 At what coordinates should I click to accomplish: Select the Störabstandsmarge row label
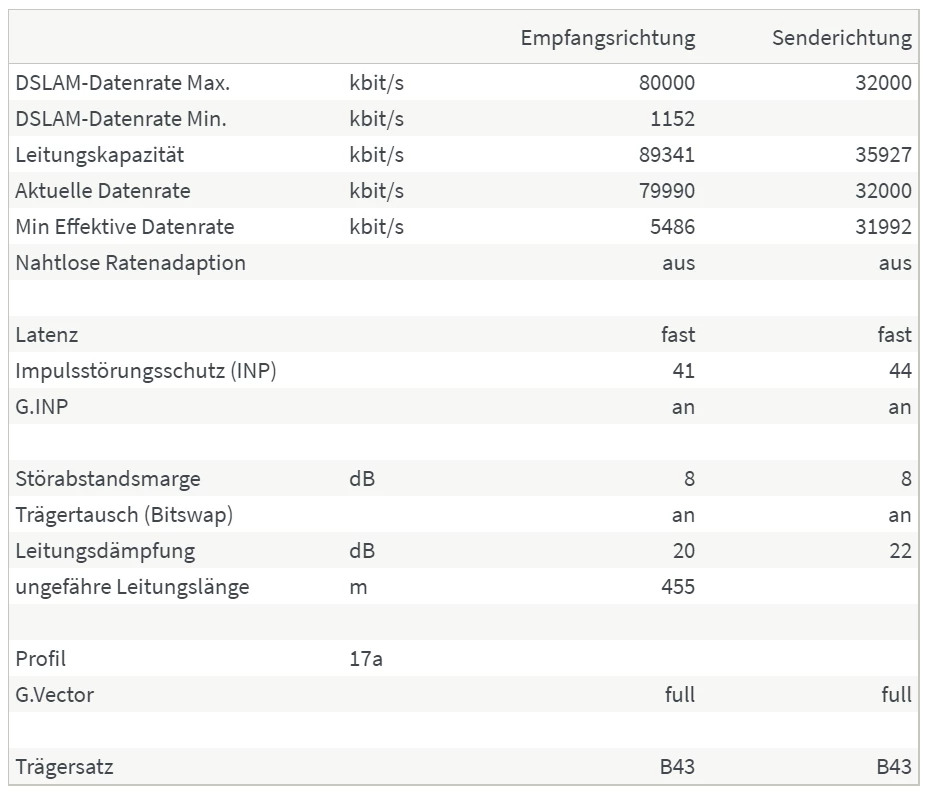(x=107, y=479)
